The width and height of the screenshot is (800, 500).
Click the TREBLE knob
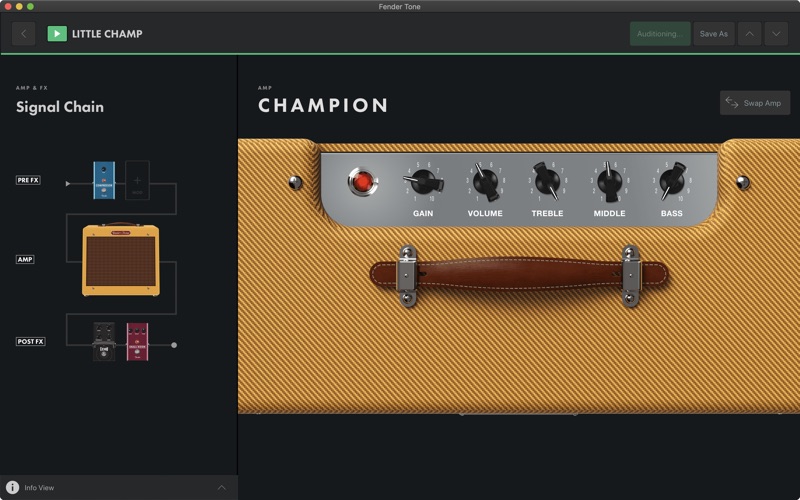(547, 181)
